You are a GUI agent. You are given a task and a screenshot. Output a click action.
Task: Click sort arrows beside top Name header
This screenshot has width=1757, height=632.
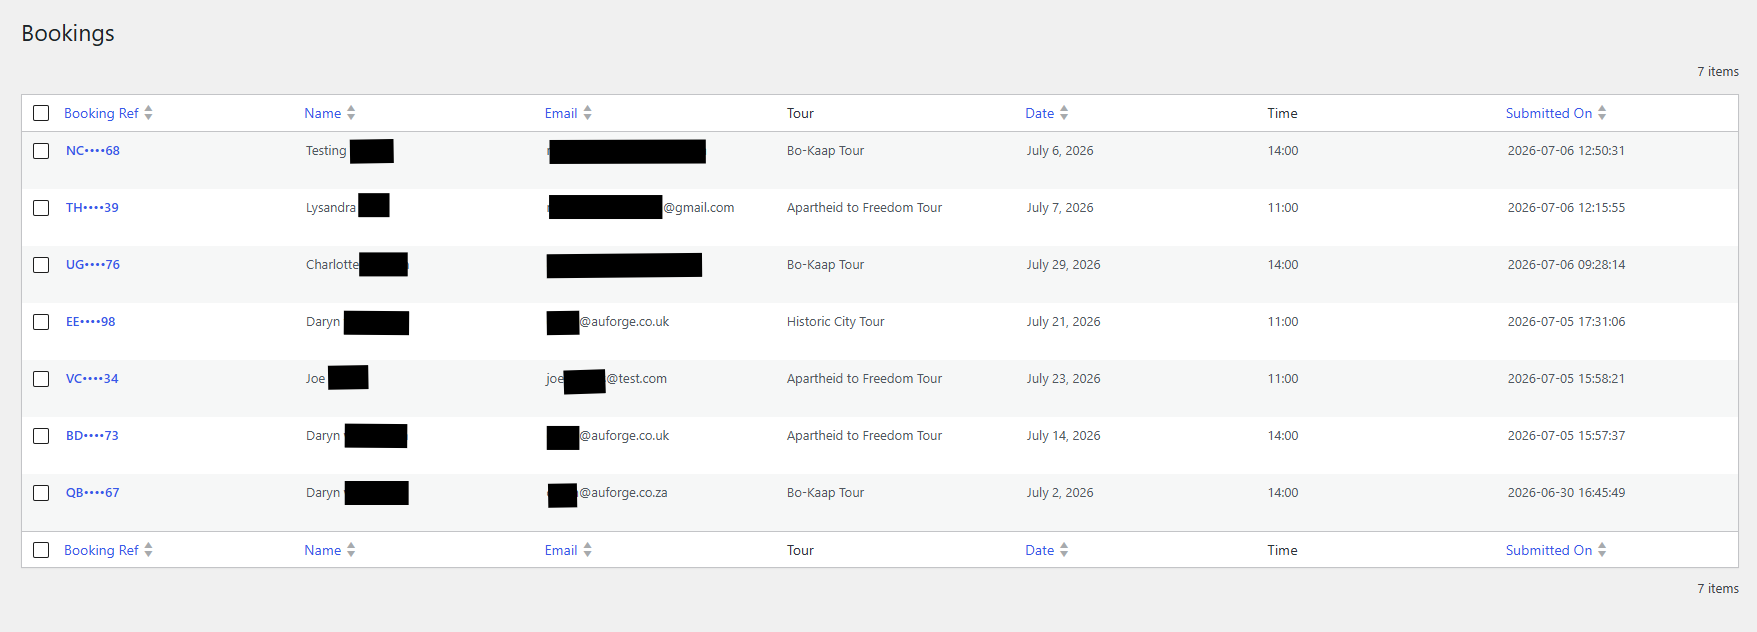351,113
